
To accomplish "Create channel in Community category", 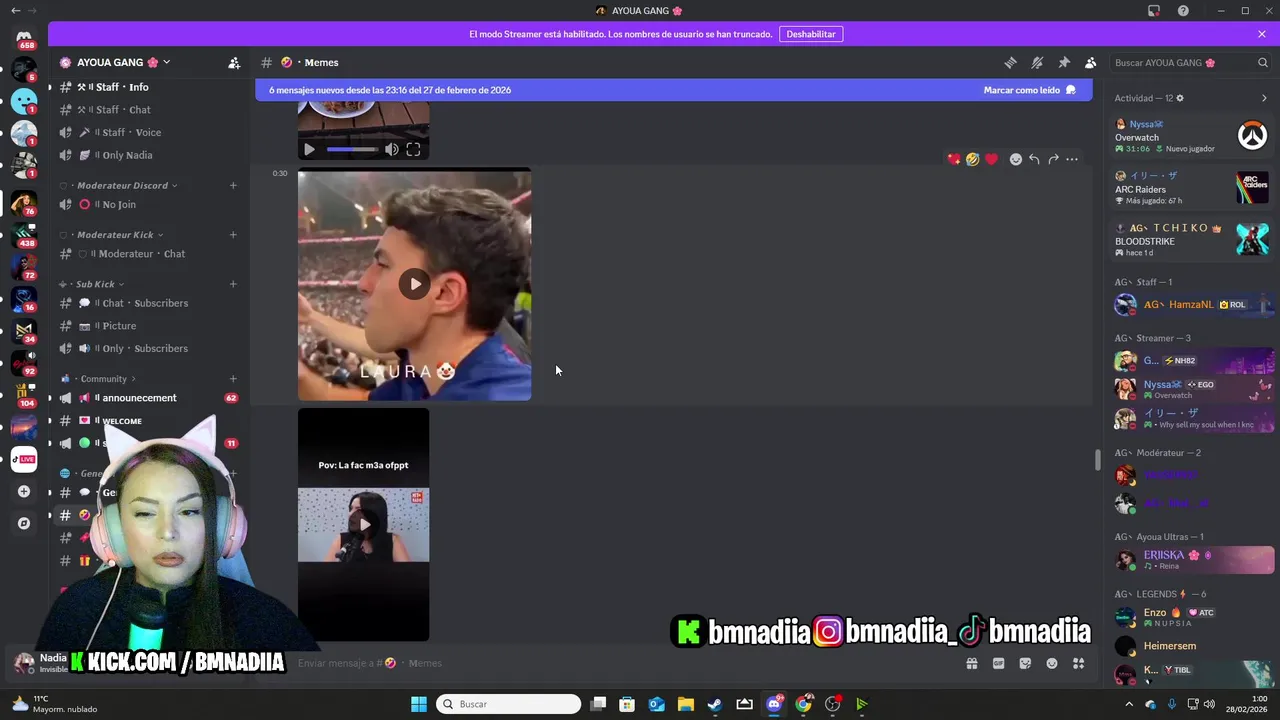I will tap(233, 379).
